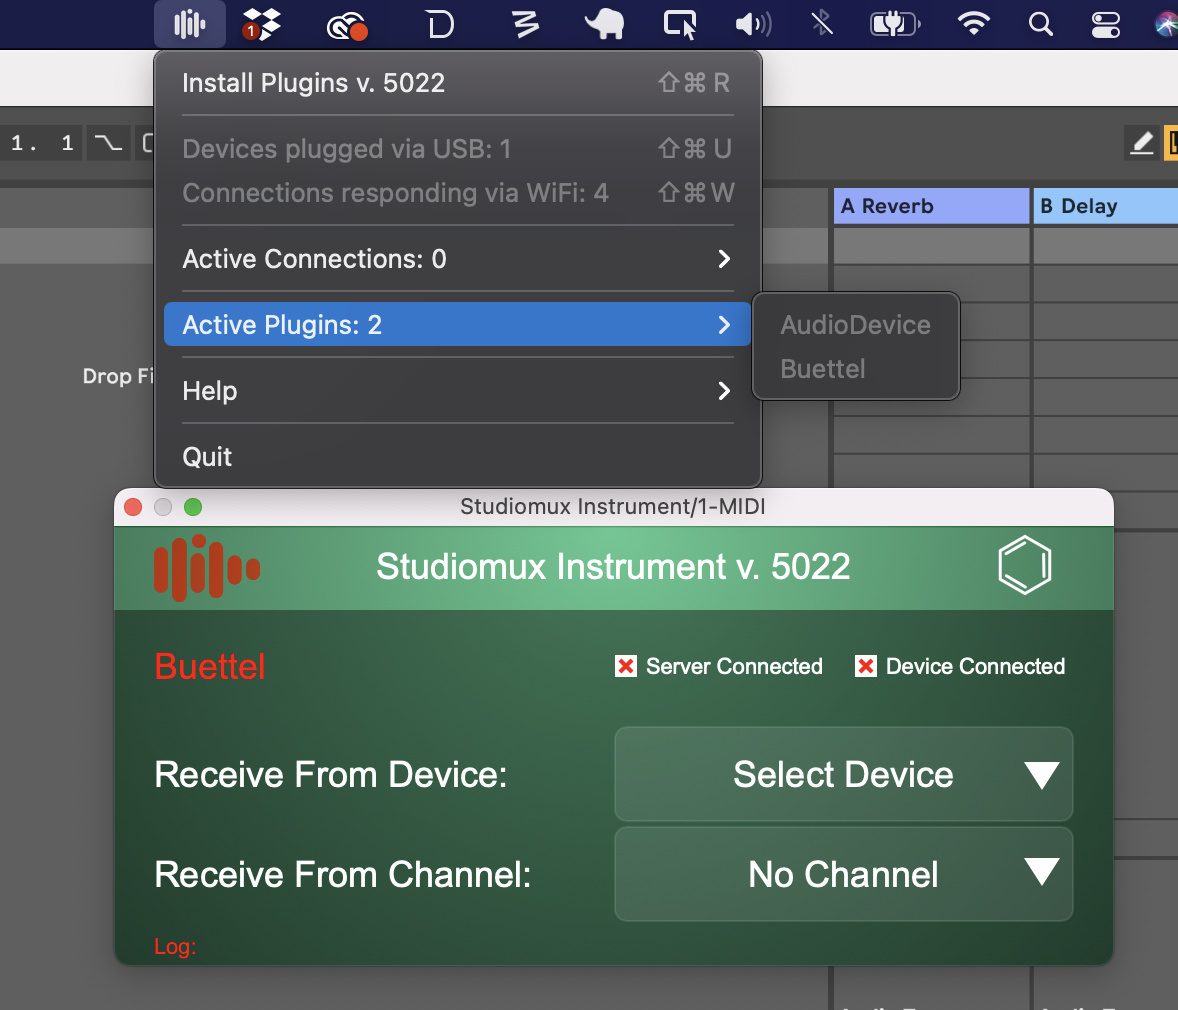Expand the Active Connections submenu
This screenshot has height=1010, width=1178.
pyautogui.click(x=457, y=259)
